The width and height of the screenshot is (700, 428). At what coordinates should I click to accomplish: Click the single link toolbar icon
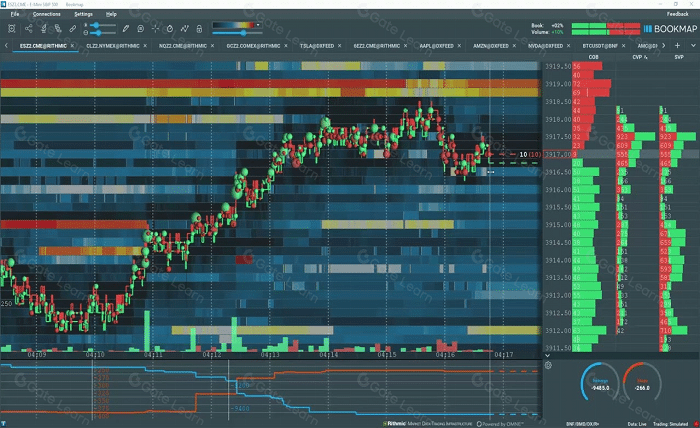click(73, 29)
